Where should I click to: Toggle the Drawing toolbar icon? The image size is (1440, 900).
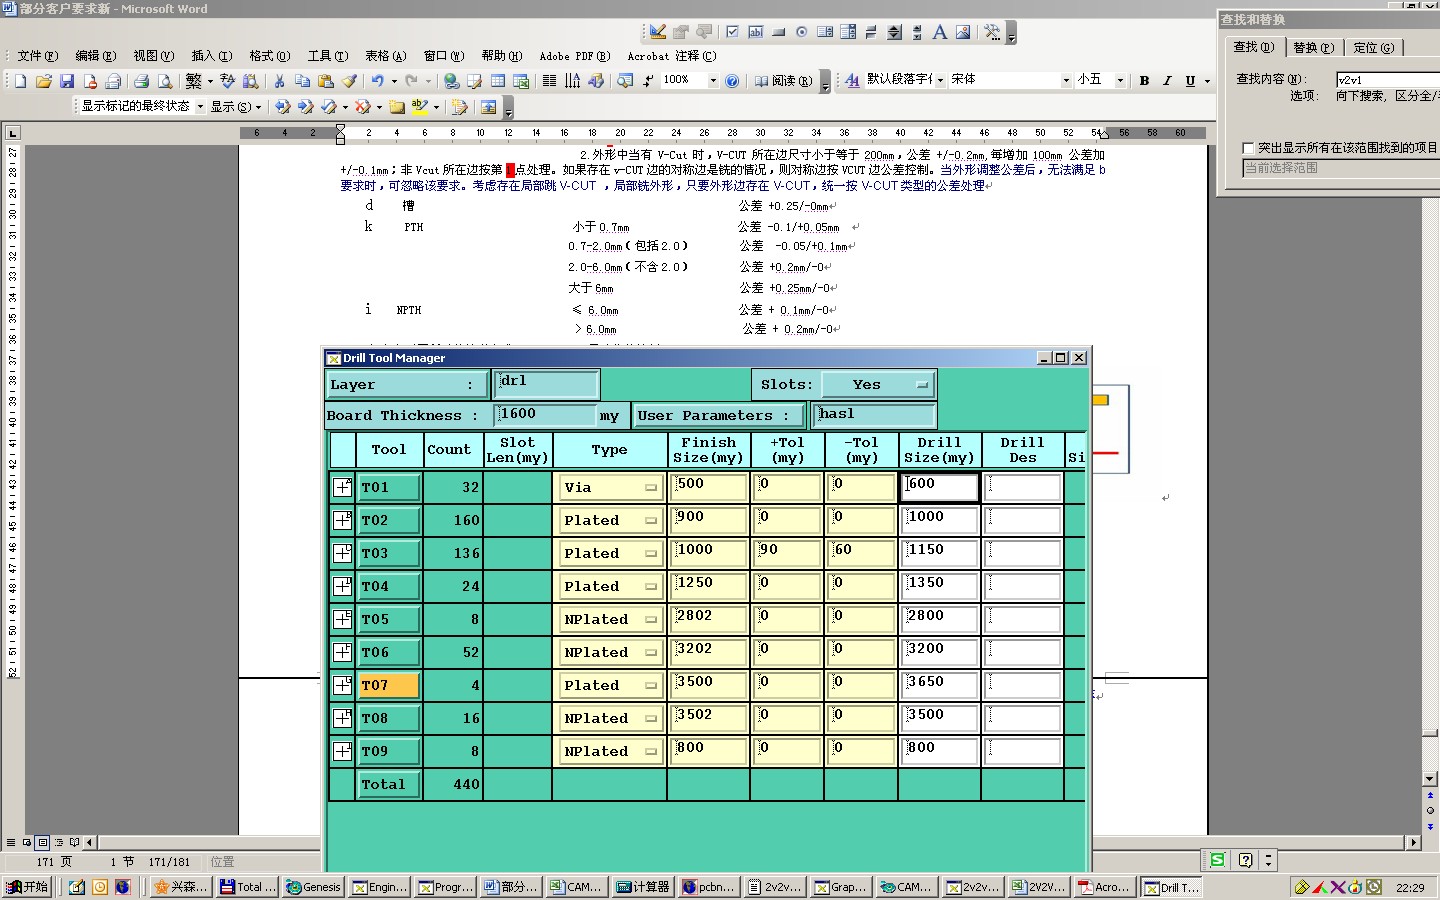[596, 81]
